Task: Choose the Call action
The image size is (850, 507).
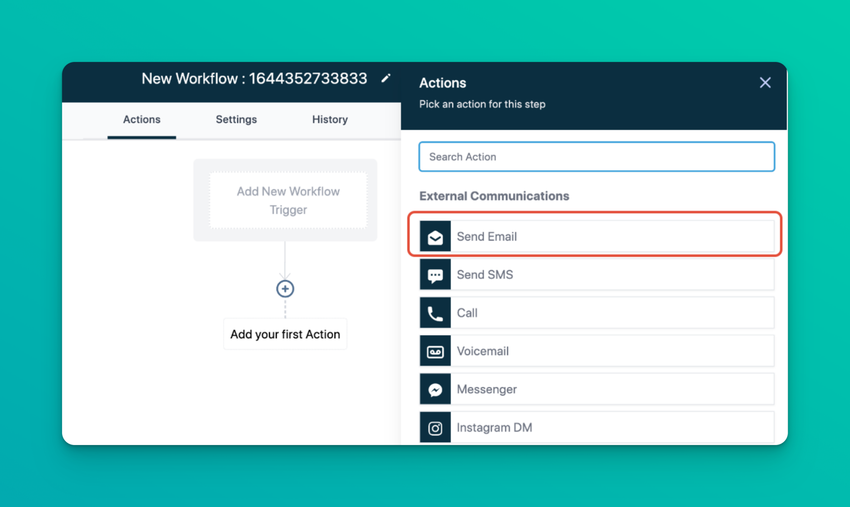Action: (597, 313)
